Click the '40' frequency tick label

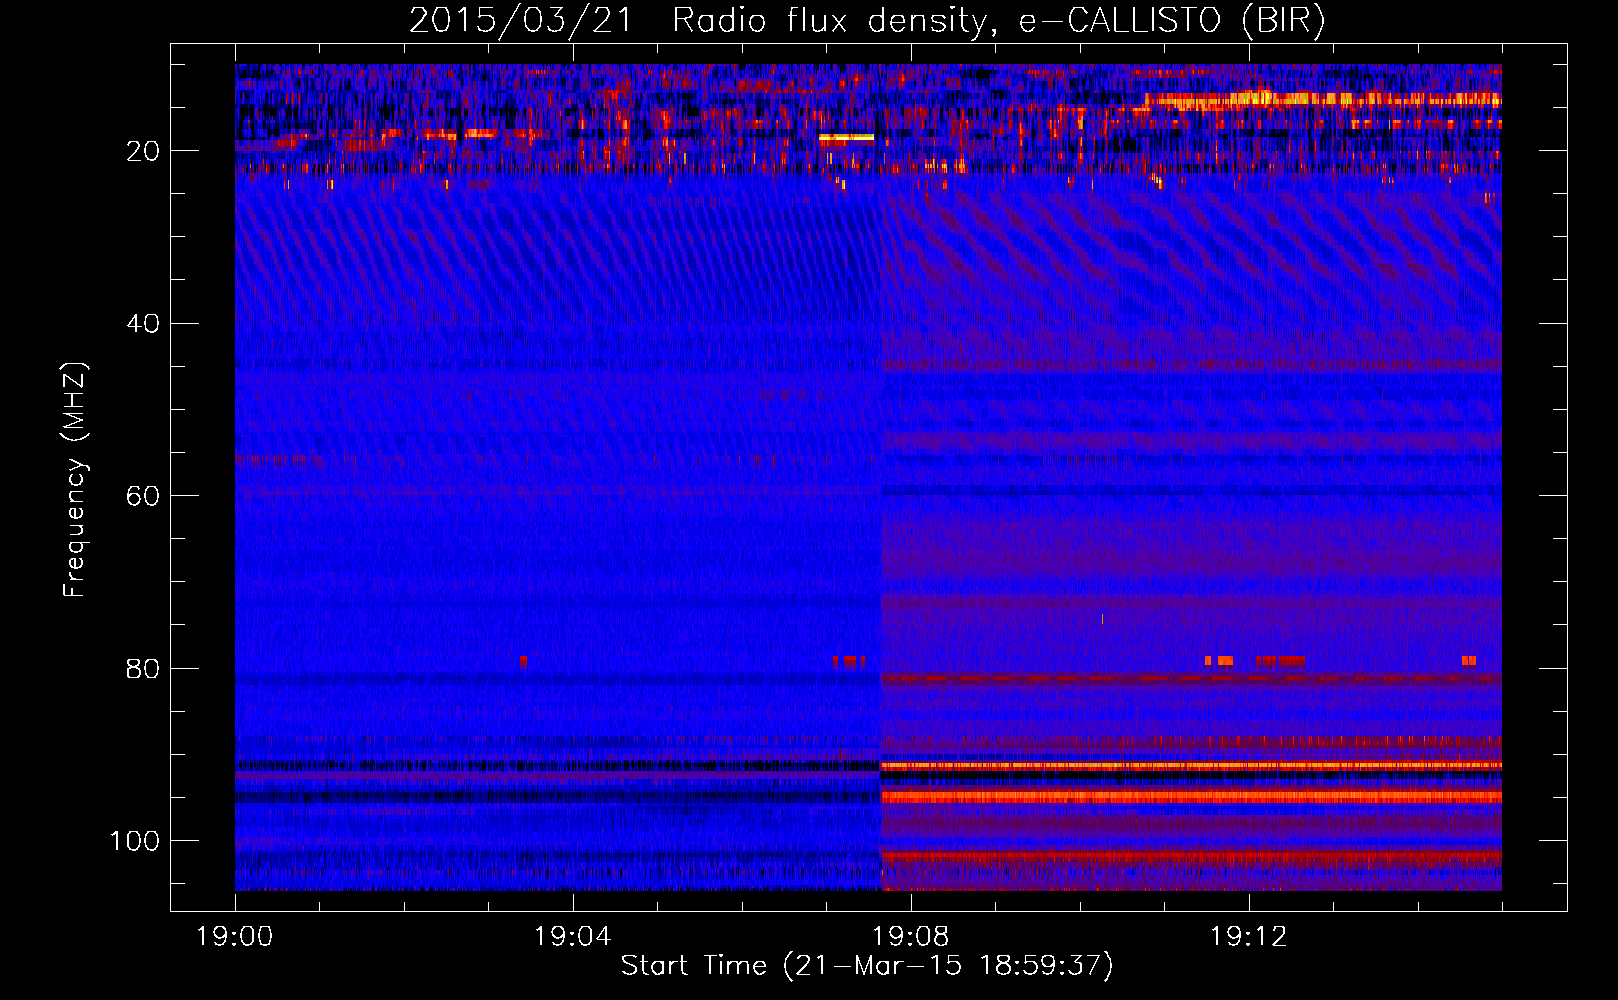click(143, 324)
